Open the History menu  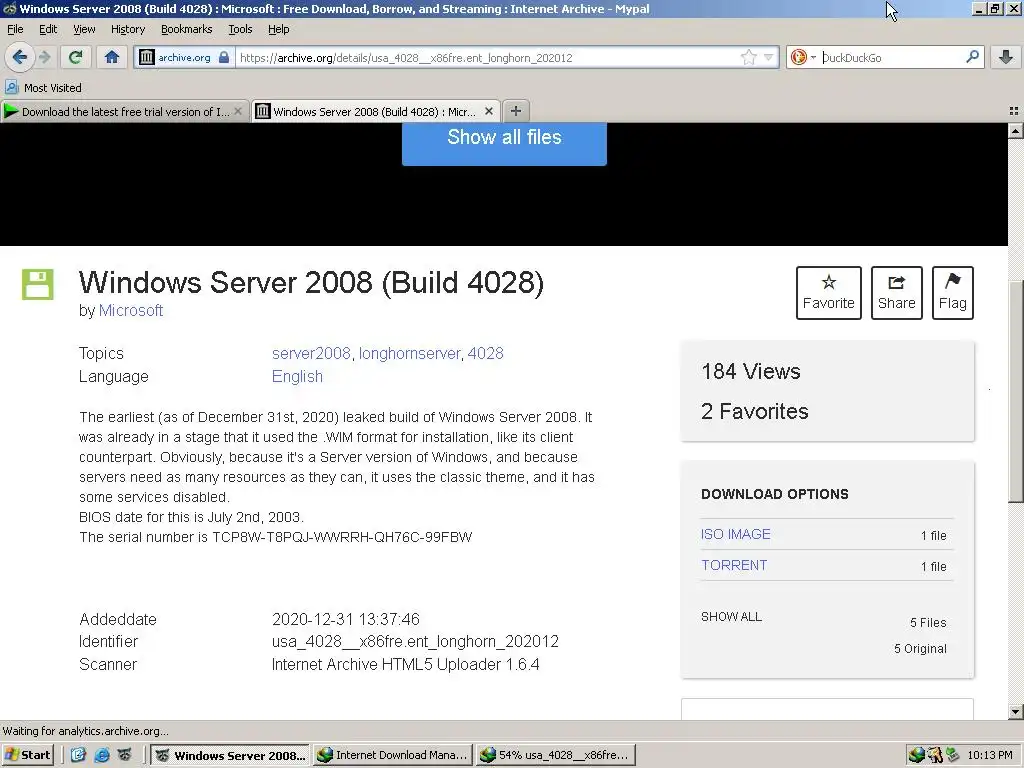[128, 29]
